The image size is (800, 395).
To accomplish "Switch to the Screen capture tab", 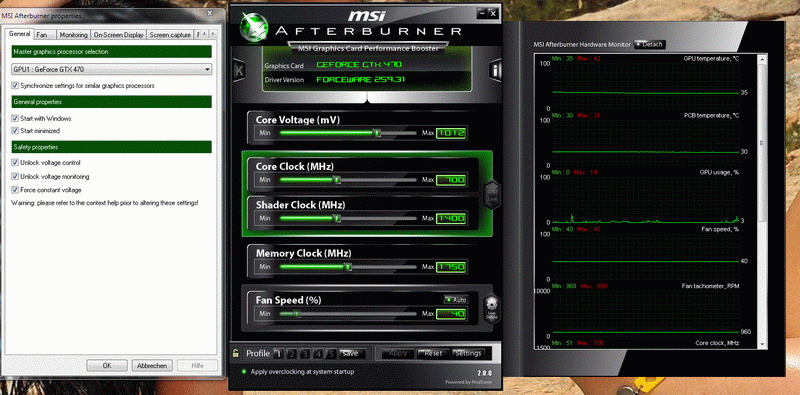I will 170,35.
